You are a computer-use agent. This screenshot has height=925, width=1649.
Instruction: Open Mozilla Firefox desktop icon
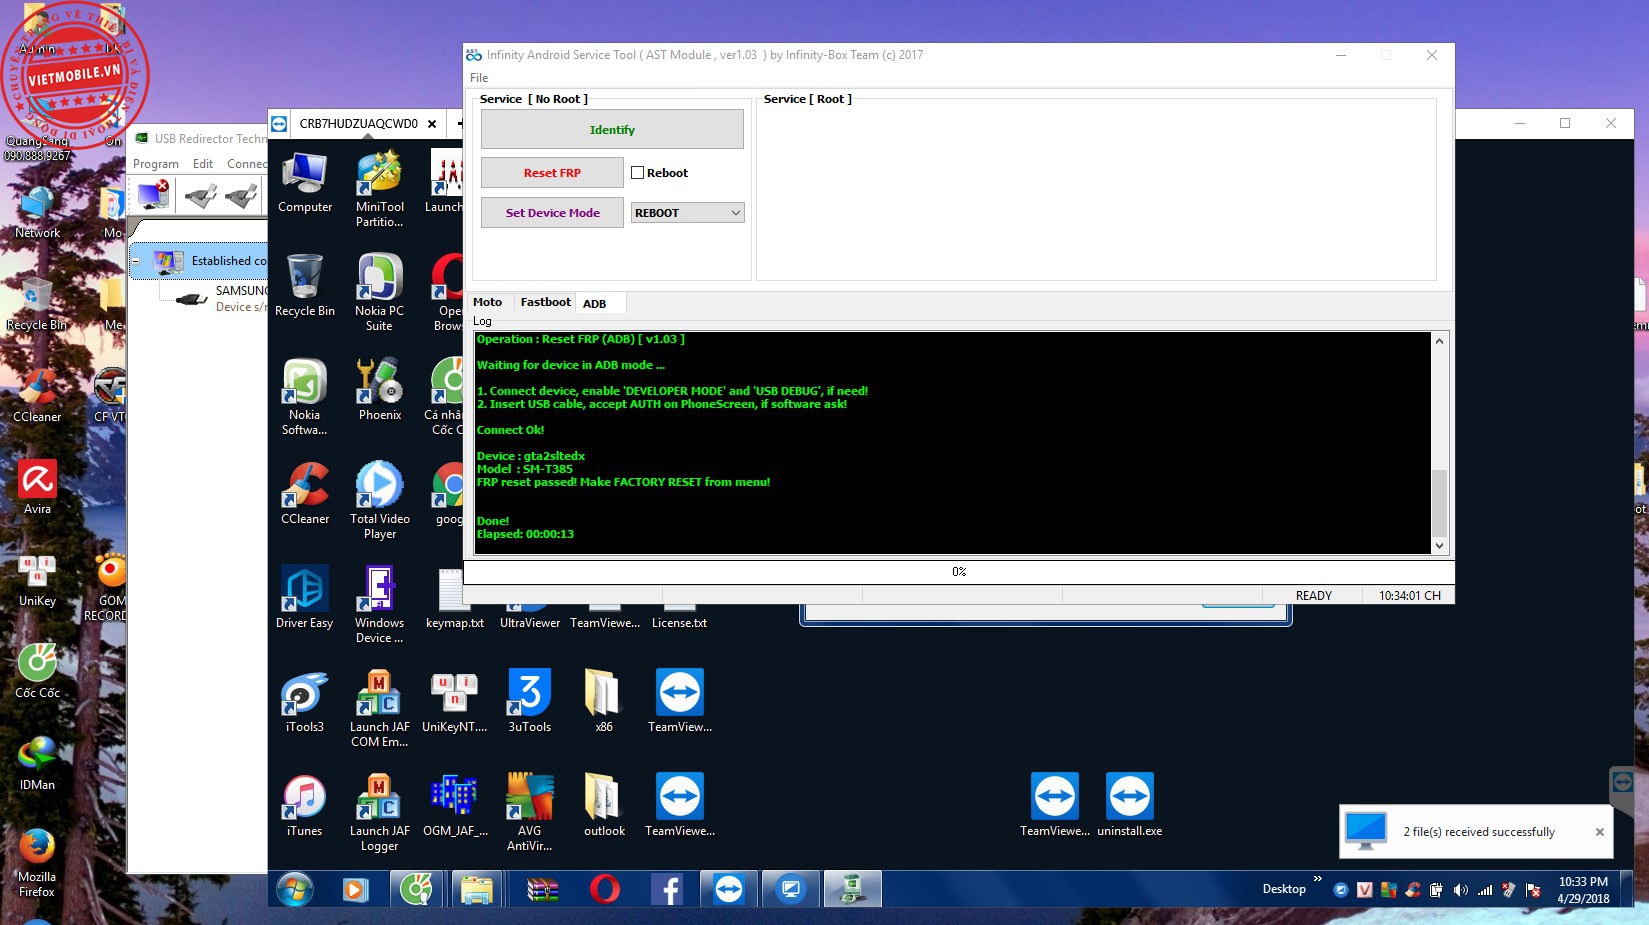[x=37, y=862]
